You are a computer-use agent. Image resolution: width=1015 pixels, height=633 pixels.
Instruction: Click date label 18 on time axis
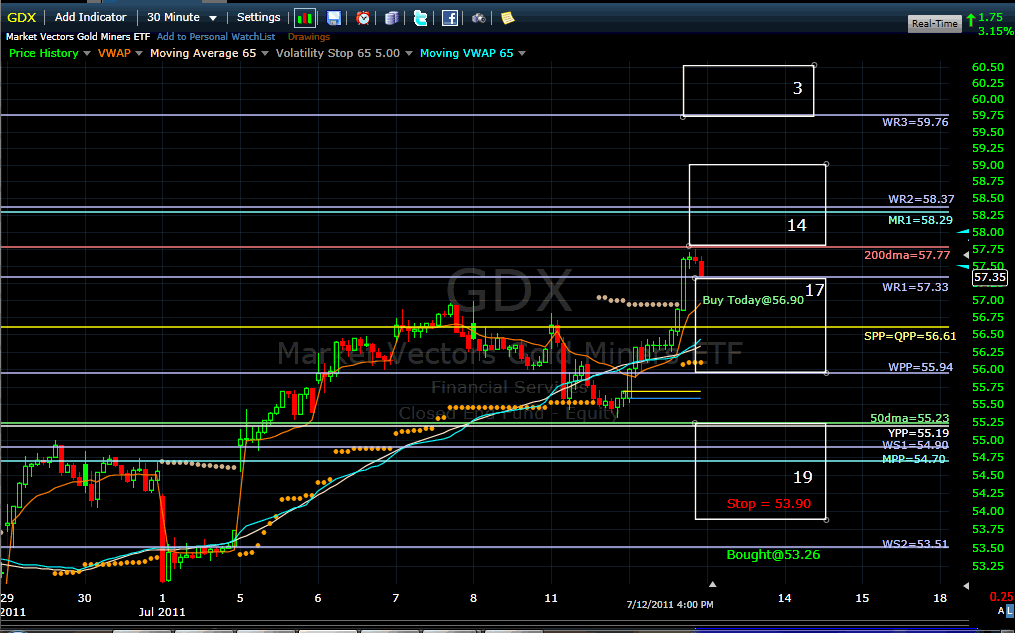click(x=940, y=598)
